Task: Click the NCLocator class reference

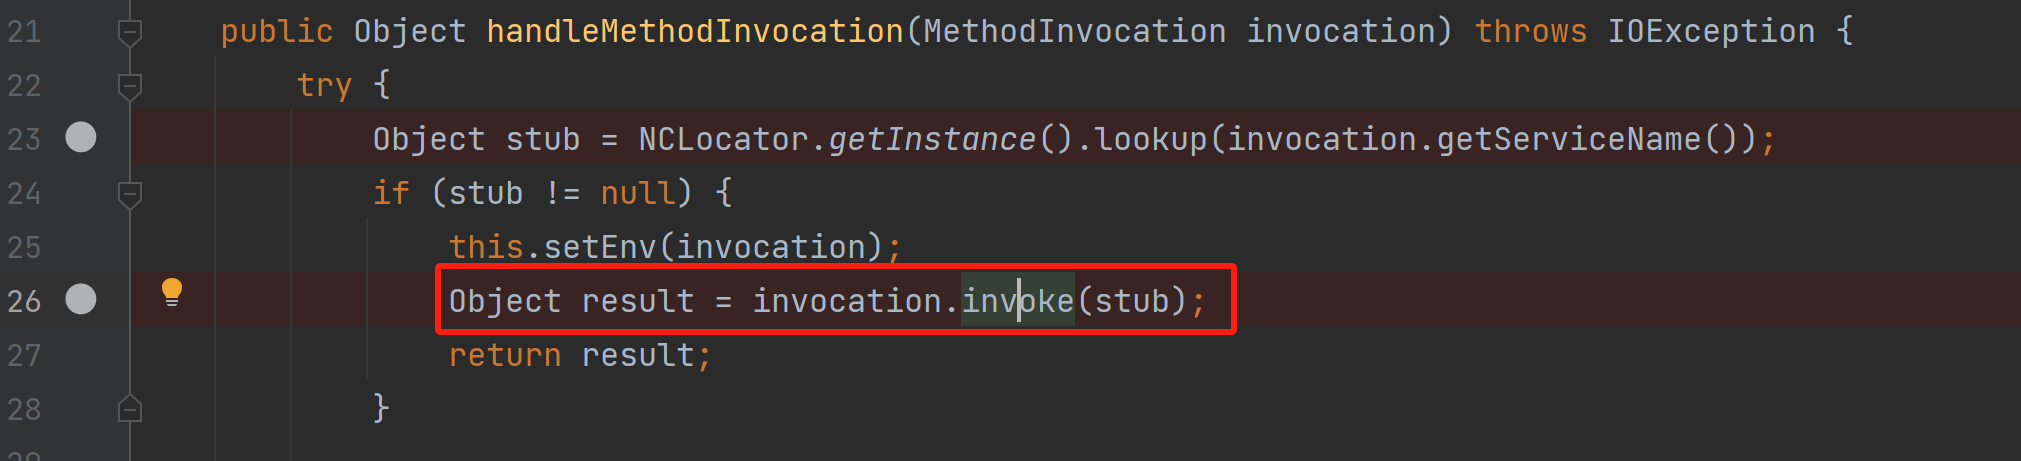Action: pos(723,139)
